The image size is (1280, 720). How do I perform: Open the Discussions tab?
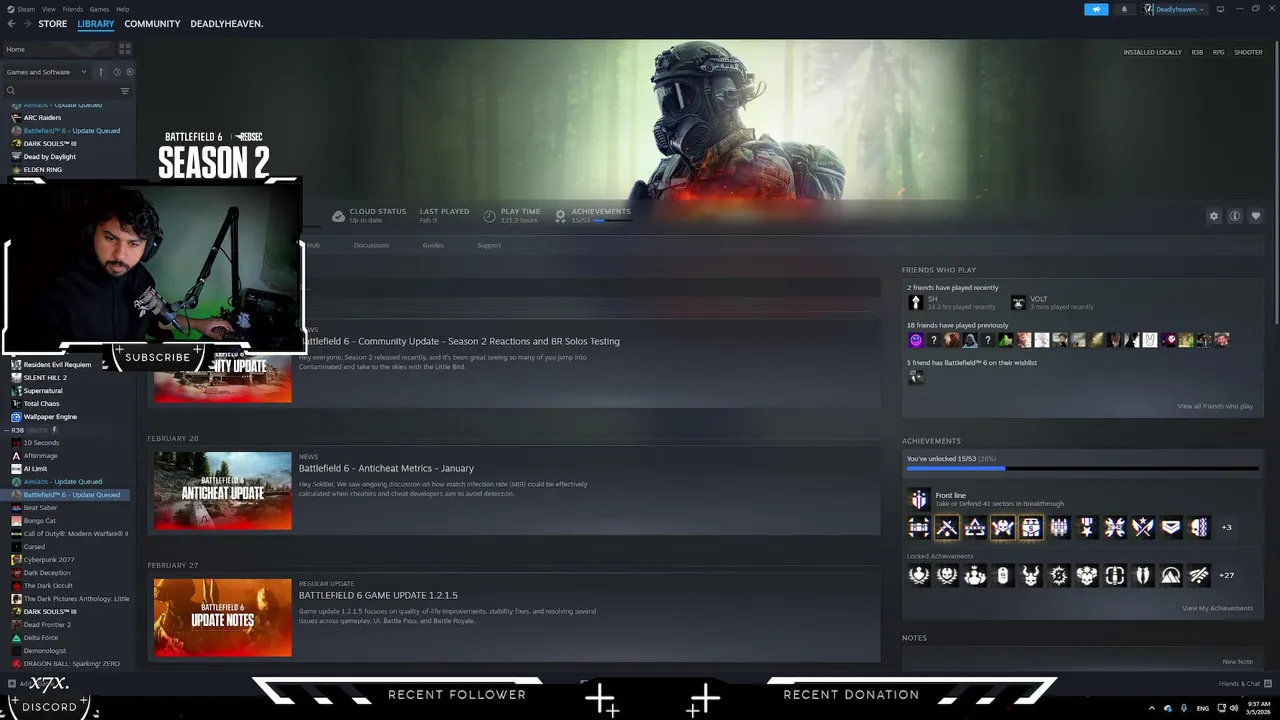pyautogui.click(x=371, y=245)
